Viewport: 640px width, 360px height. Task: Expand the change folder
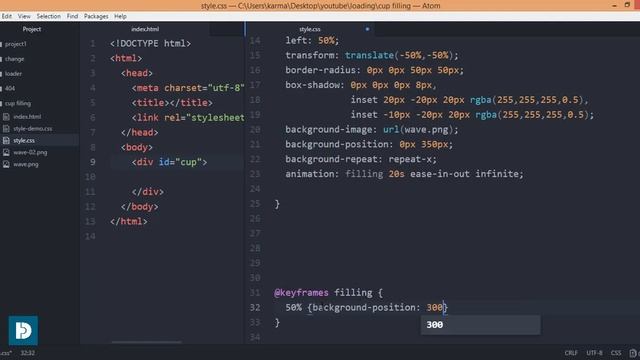14,59
